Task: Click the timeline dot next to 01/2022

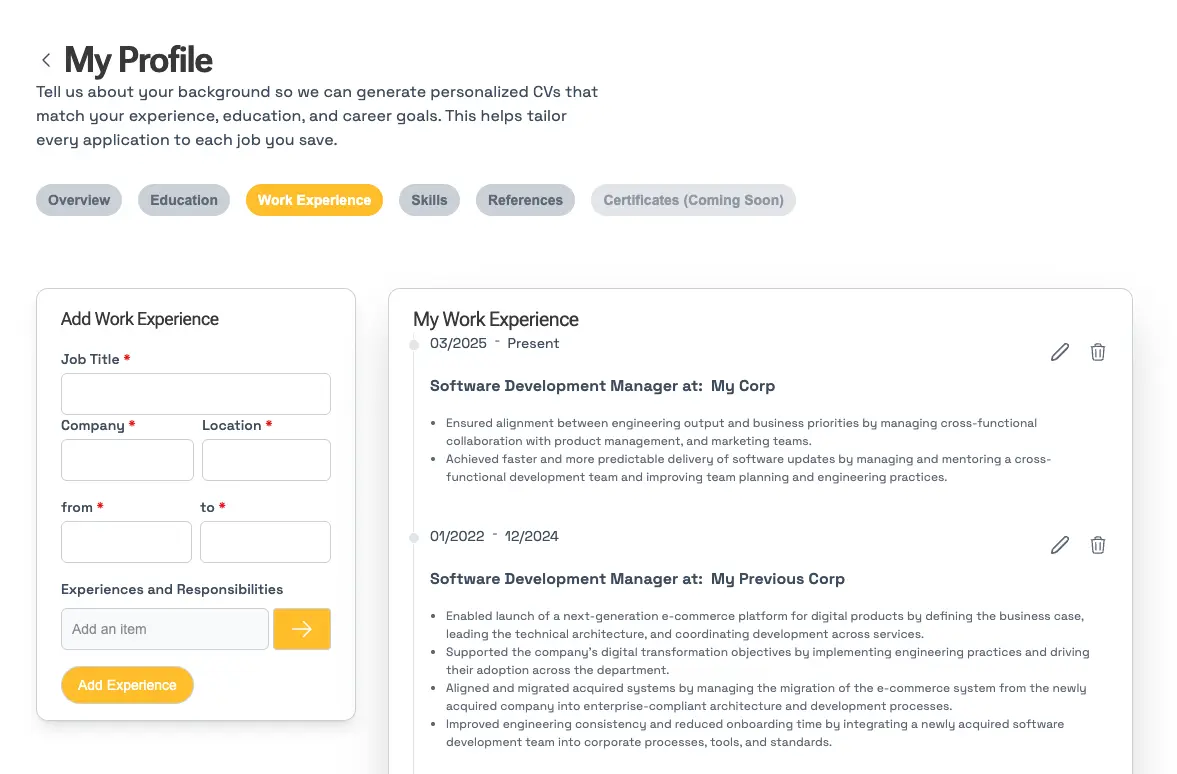Action: point(414,538)
